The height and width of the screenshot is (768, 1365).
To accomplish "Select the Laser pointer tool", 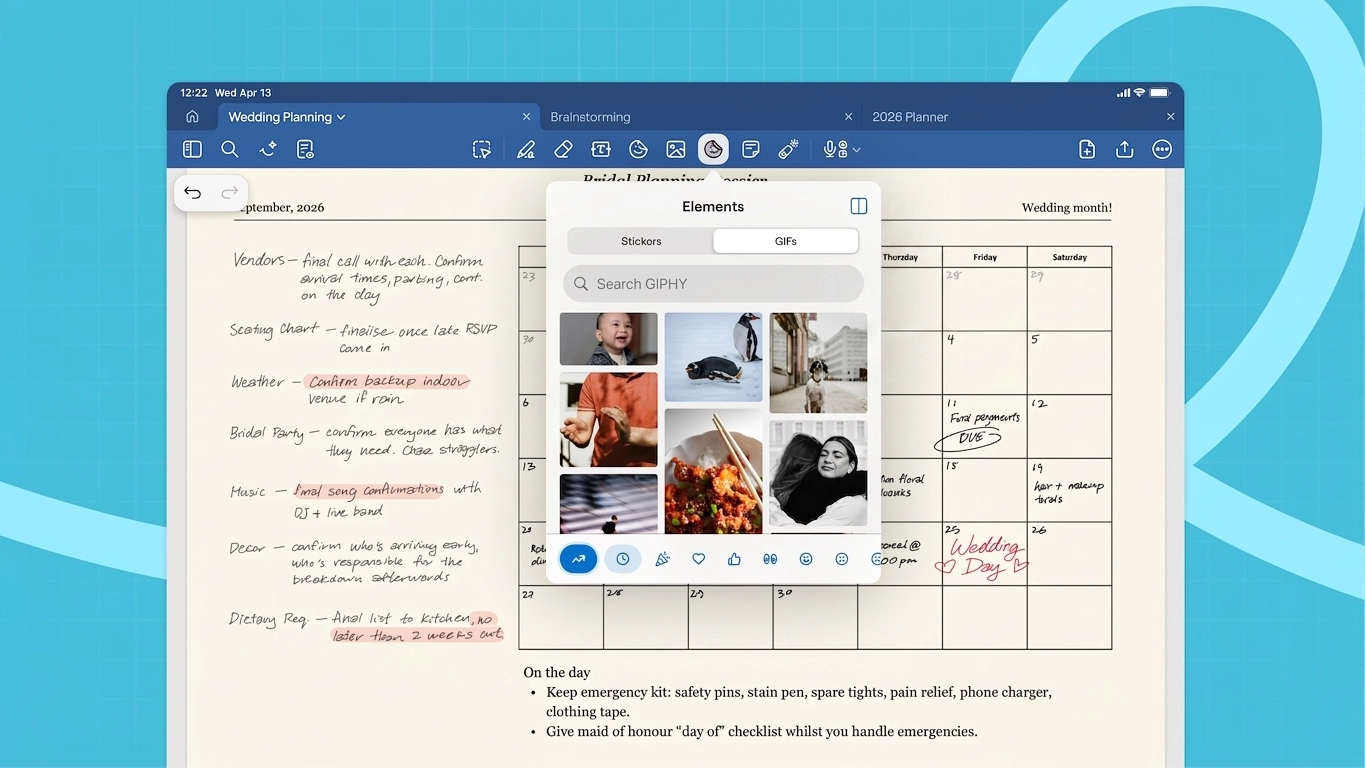I will pos(788,149).
